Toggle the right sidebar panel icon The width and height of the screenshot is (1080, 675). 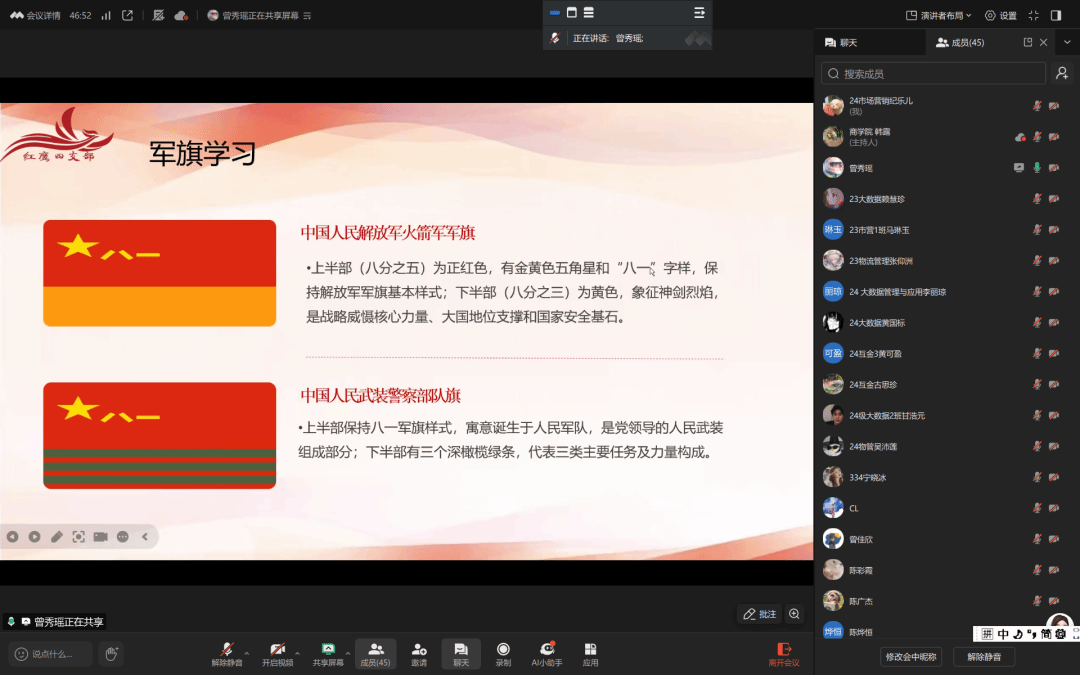(x=1056, y=15)
